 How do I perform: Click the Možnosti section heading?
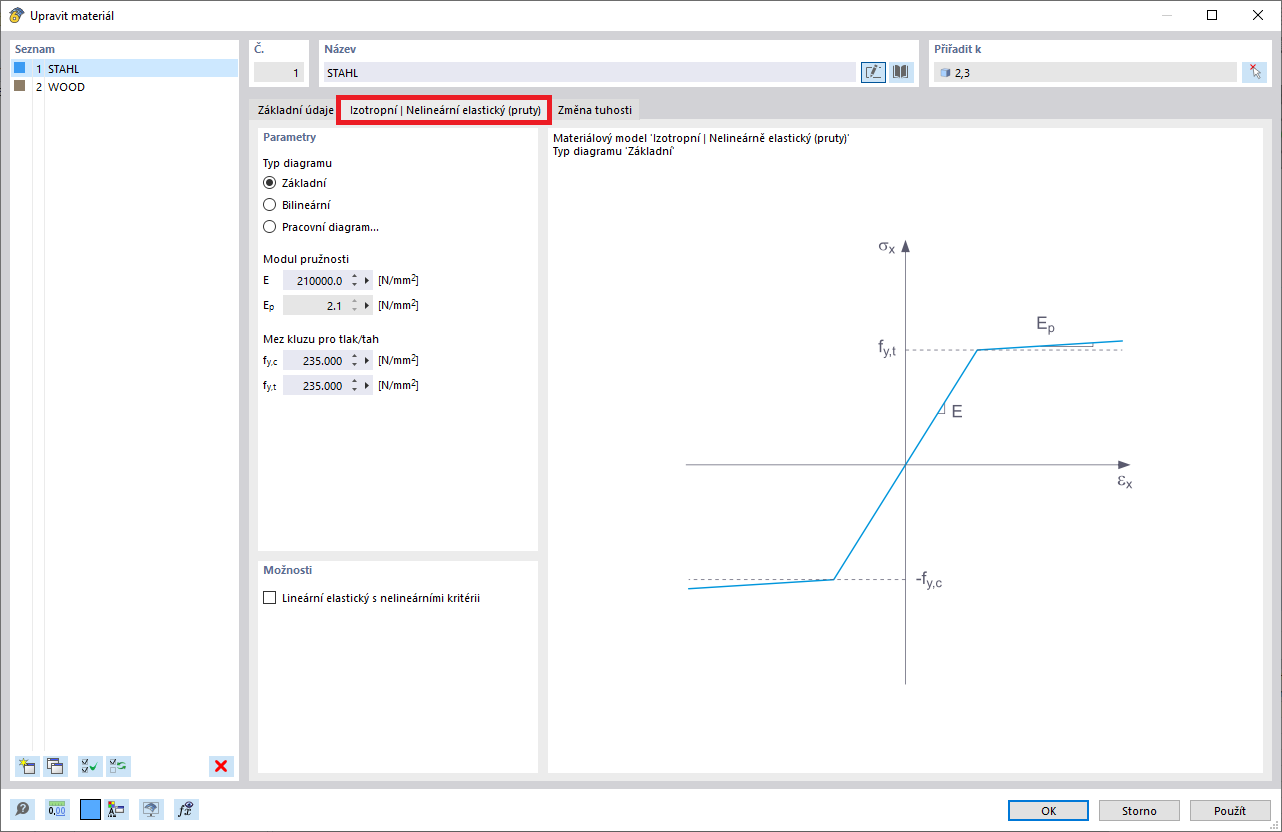pos(288,570)
